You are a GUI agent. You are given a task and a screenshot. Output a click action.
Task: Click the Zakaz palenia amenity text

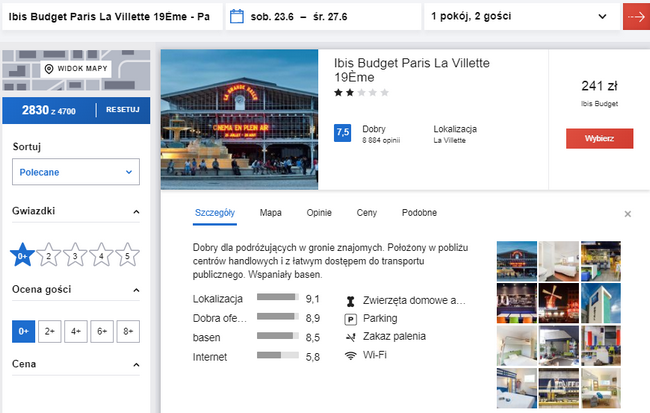coord(394,336)
